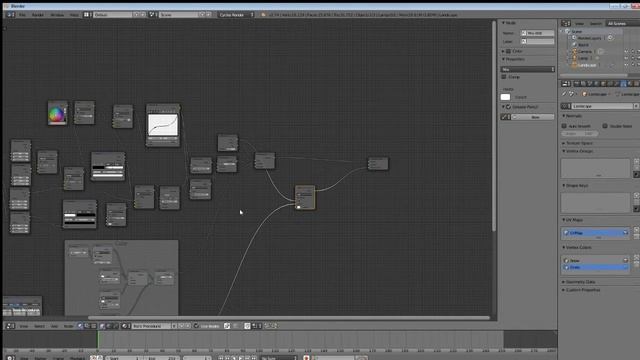This screenshot has width=640, height=360.
Task: Expand the Color panel section
Action: click(x=512, y=51)
